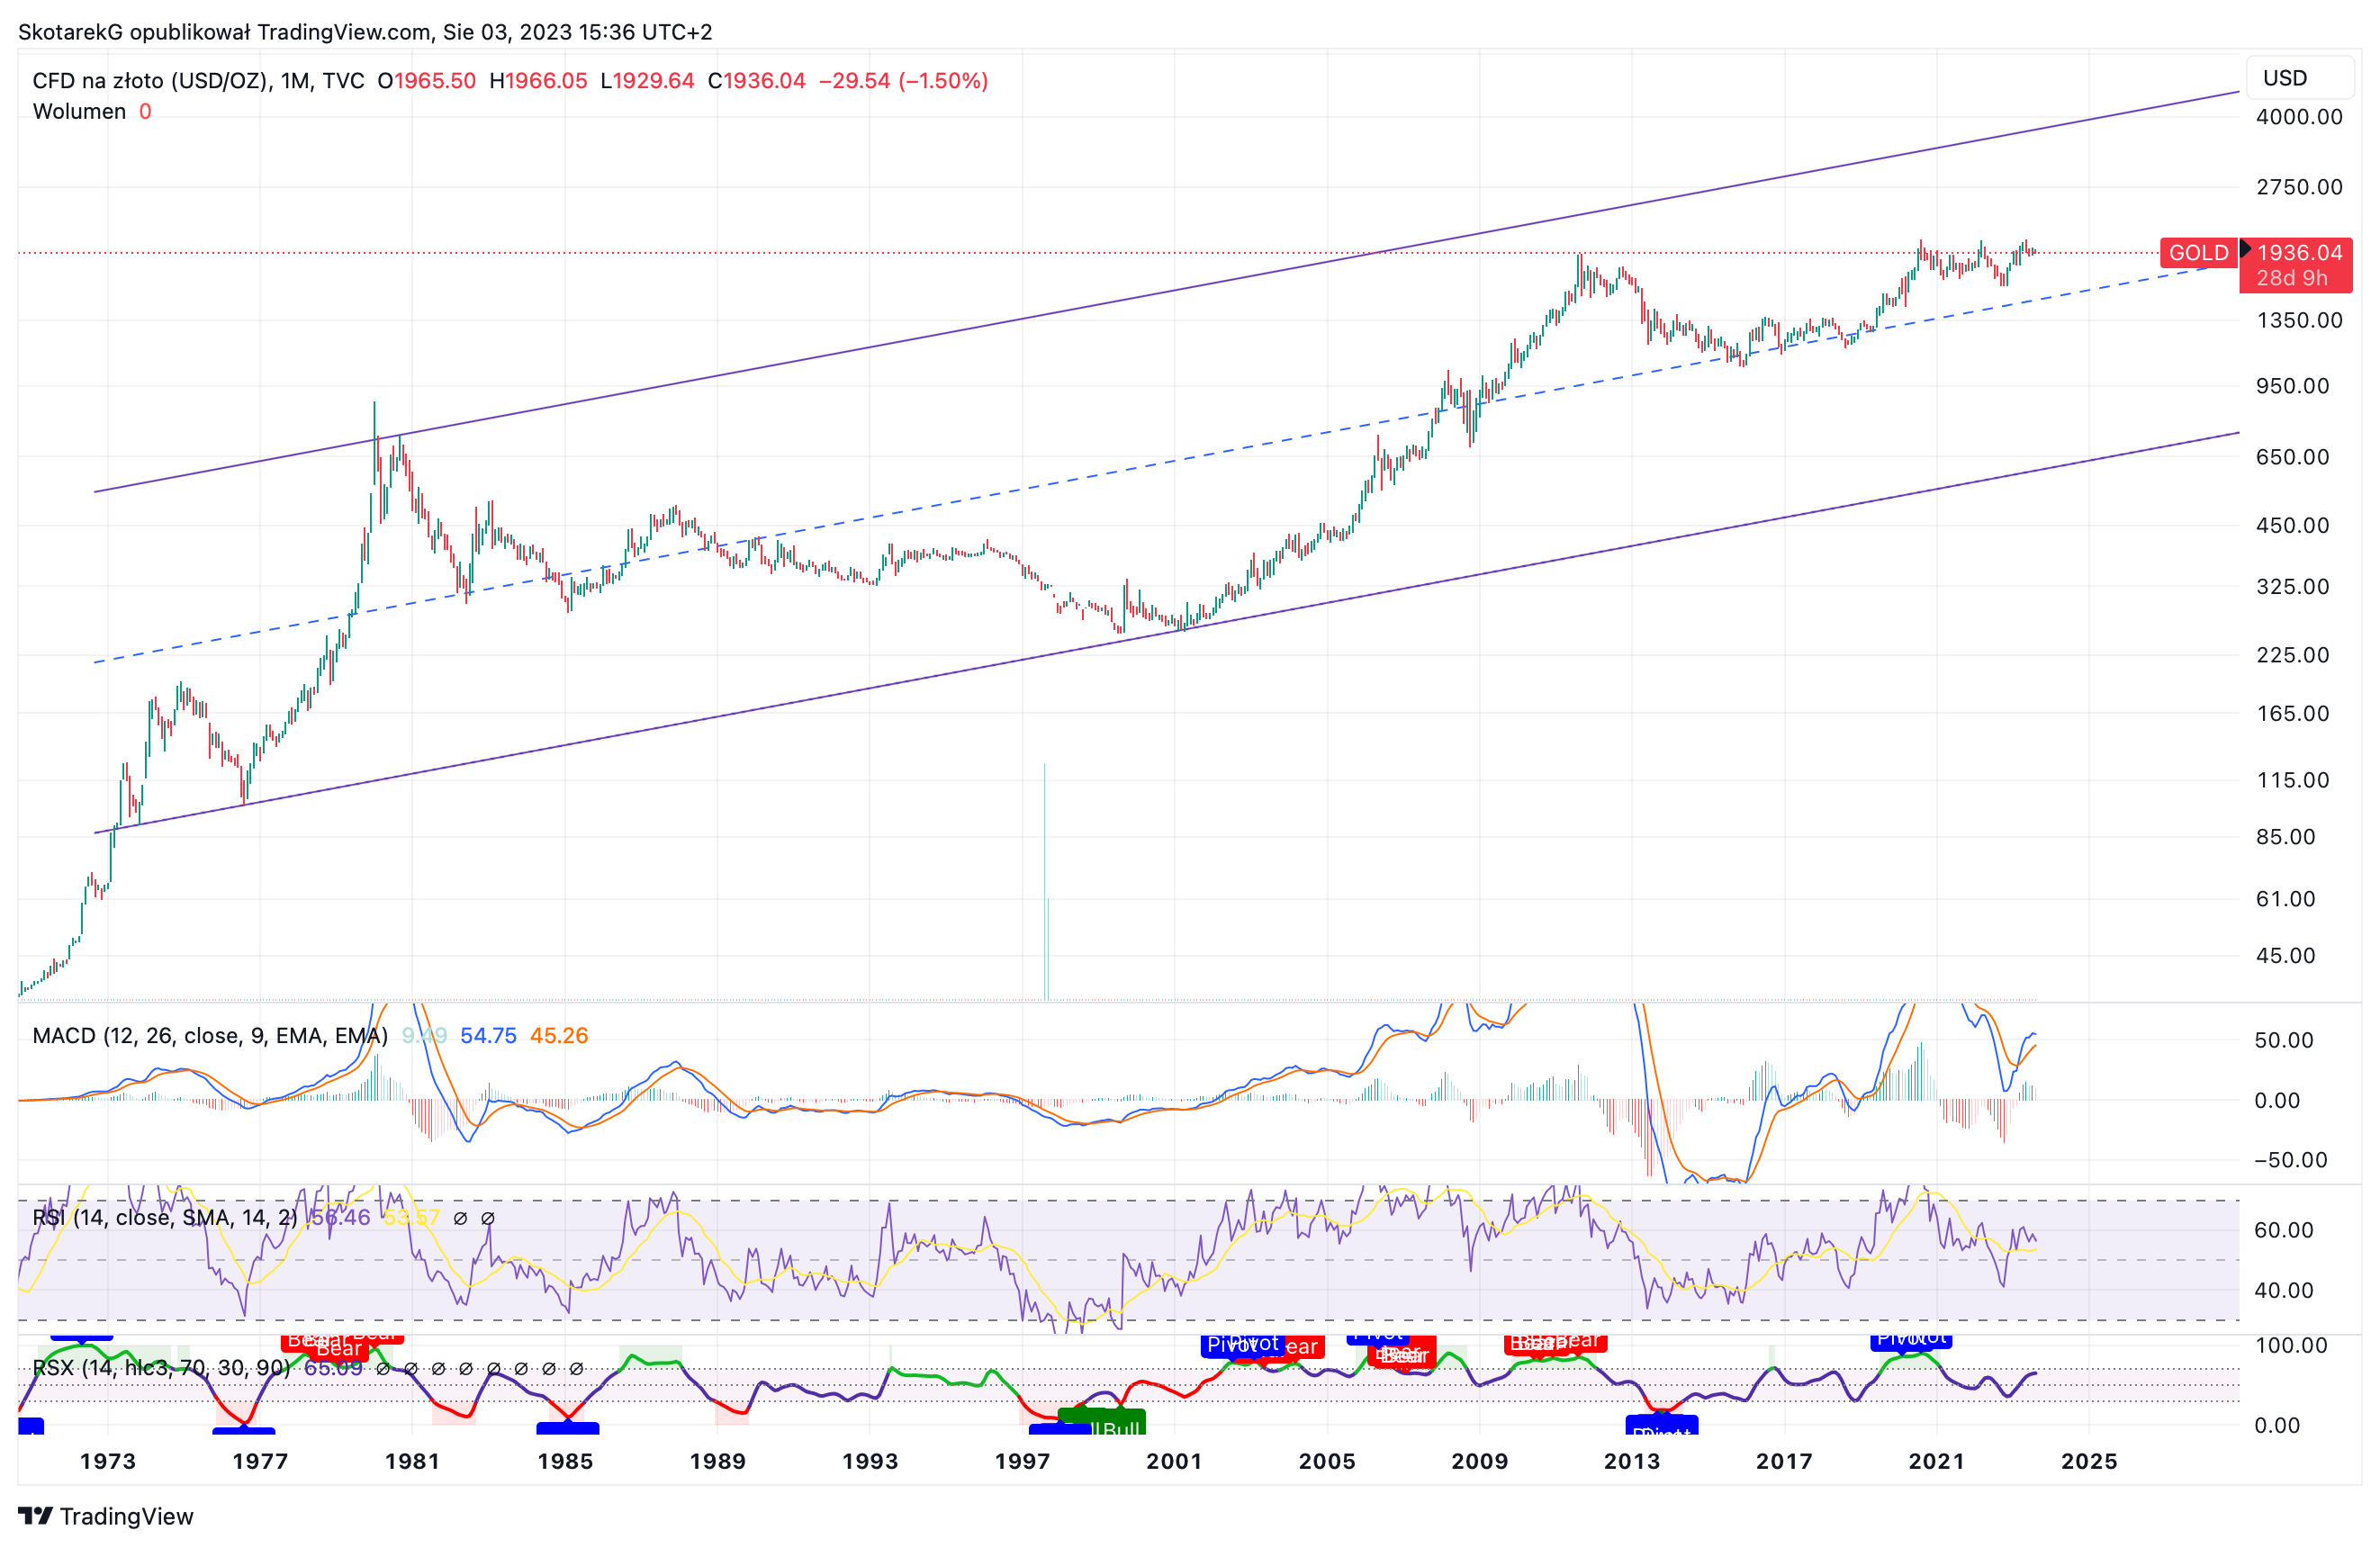2380x1548 pixels.
Task: Click the 950.00 price axis label
Action: coord(2292,386)
